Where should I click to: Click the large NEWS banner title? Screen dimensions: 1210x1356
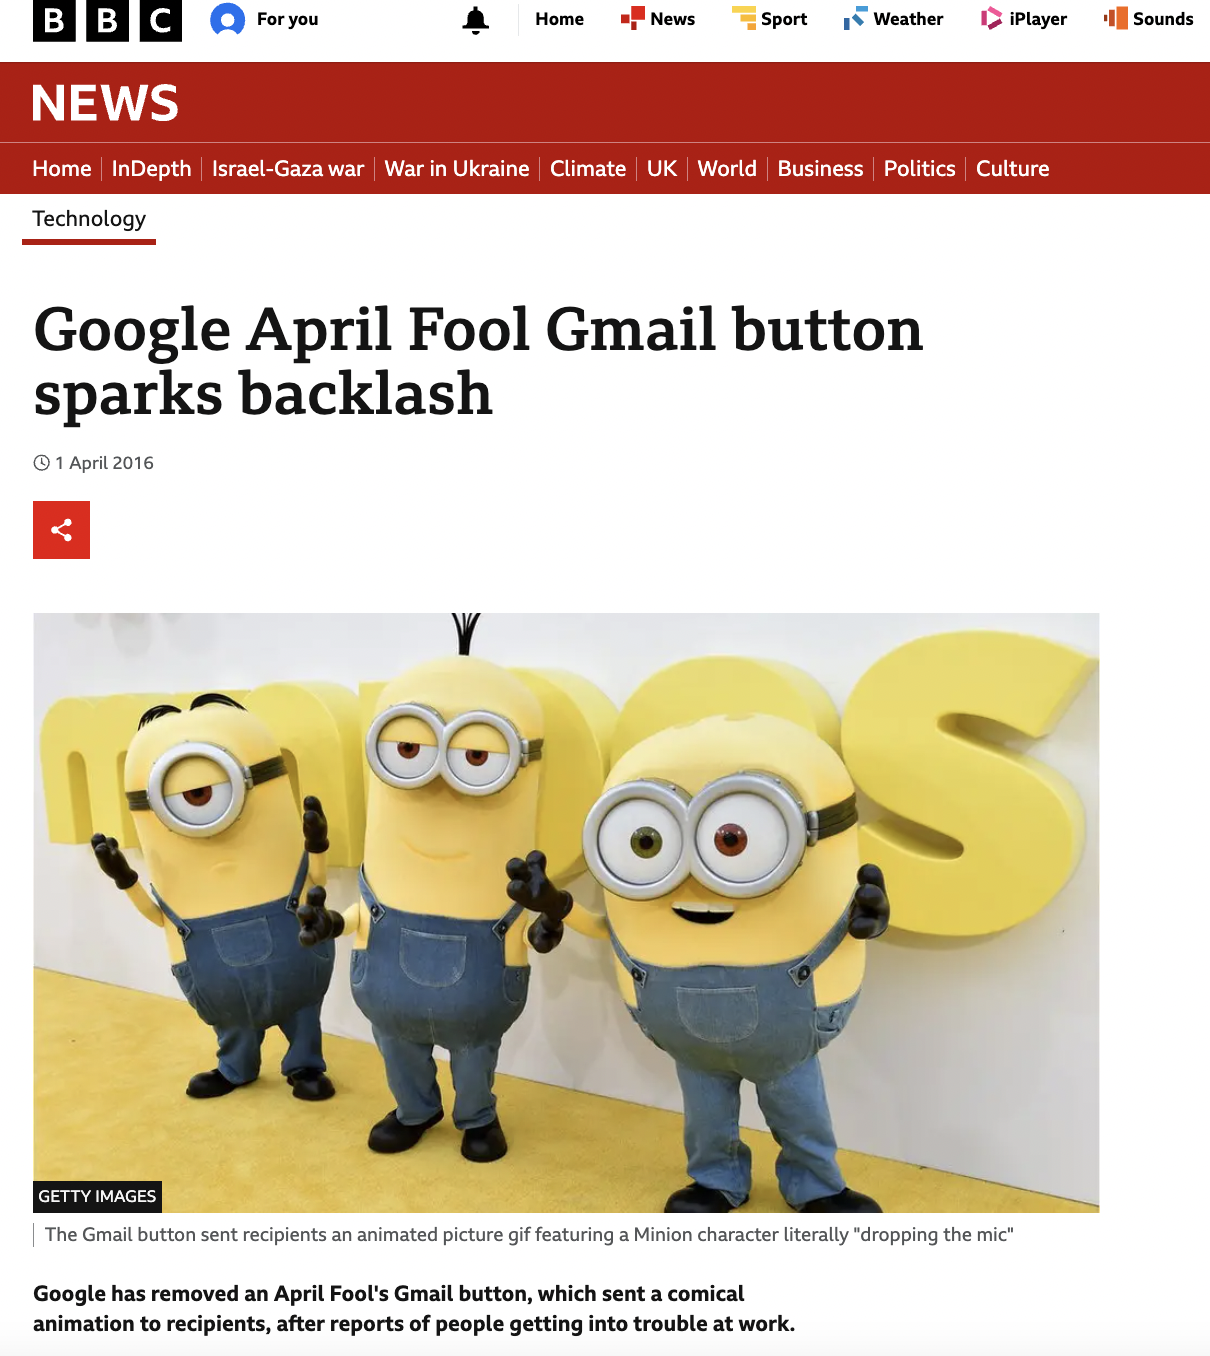point(105,103)
